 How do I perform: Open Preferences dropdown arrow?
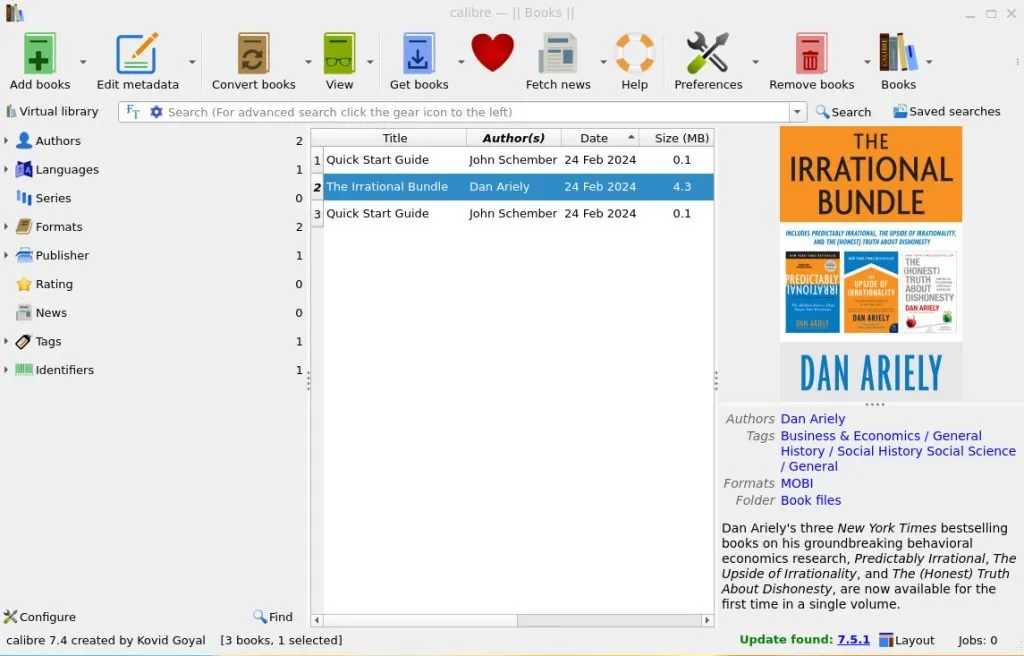coord(756,62)
